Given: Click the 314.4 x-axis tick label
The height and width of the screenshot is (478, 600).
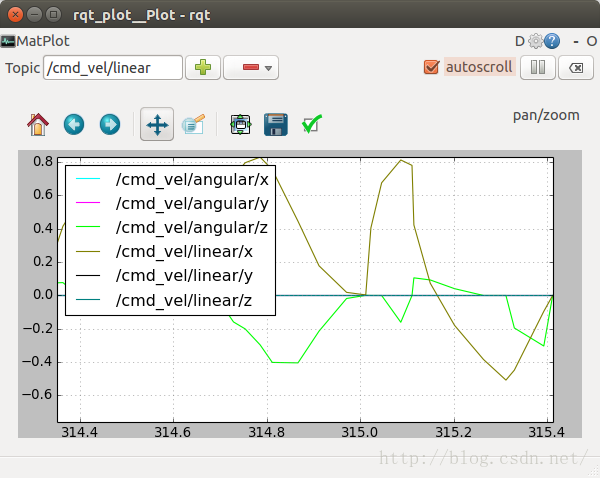Looking at the screenshot, I should [x=80, y=432].
